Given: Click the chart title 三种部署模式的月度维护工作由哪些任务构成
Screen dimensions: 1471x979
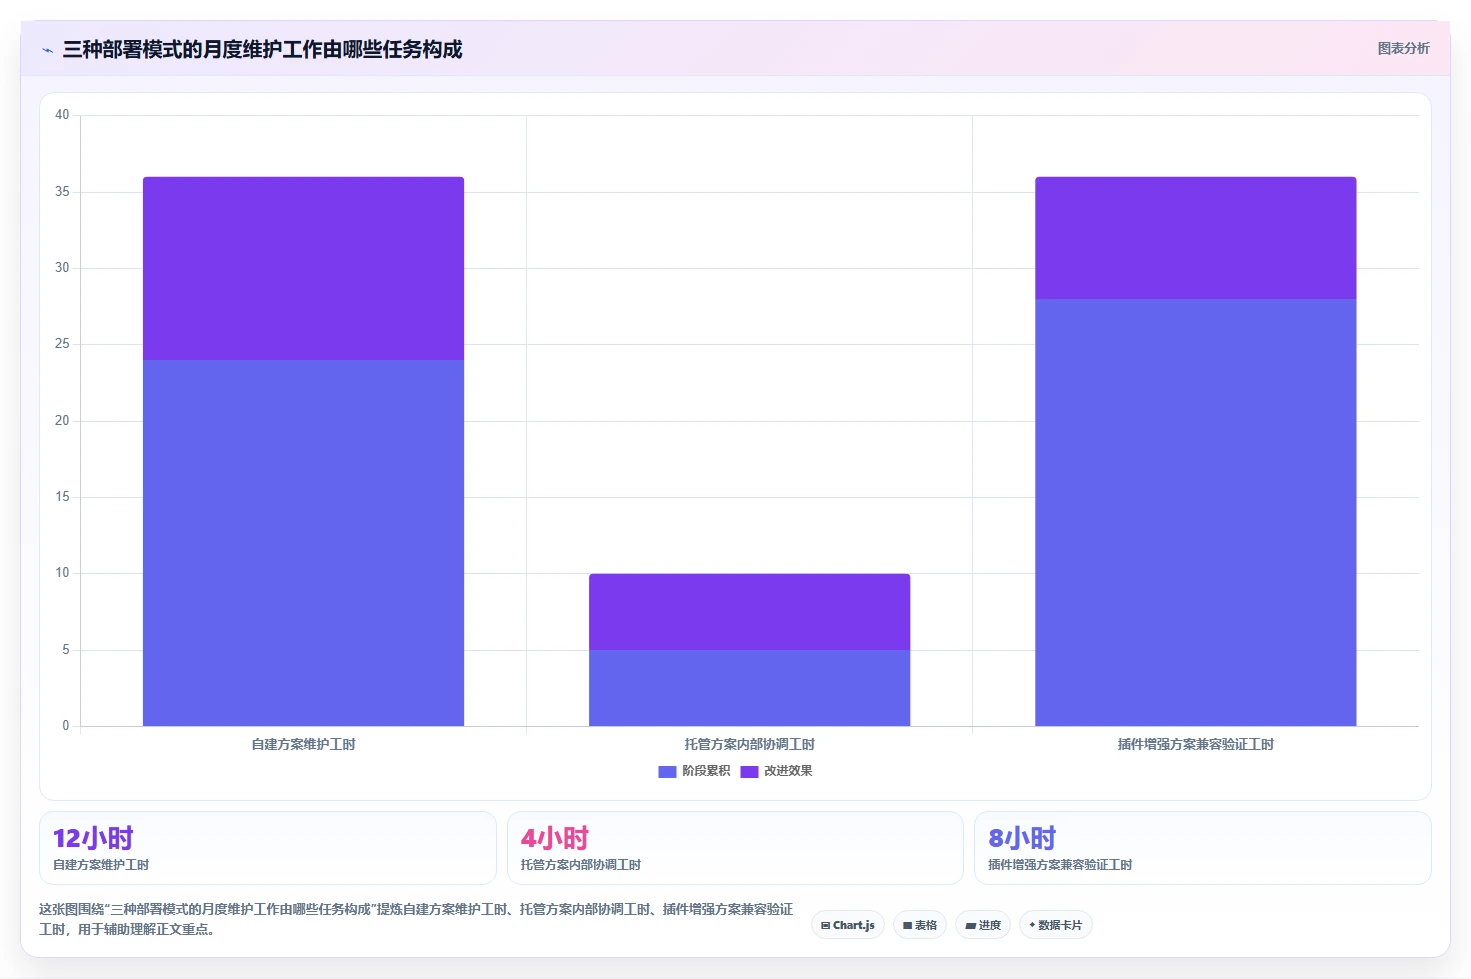Looking at the screenshot, I should pos(262,49).
